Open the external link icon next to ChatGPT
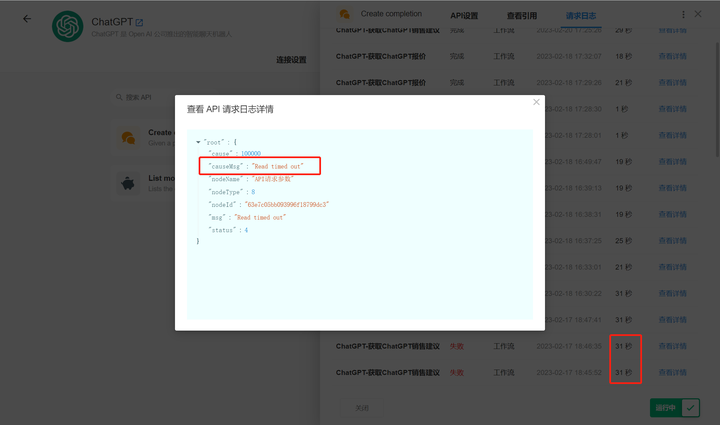This screenshot has height=425, width=720. pos(140,22)
